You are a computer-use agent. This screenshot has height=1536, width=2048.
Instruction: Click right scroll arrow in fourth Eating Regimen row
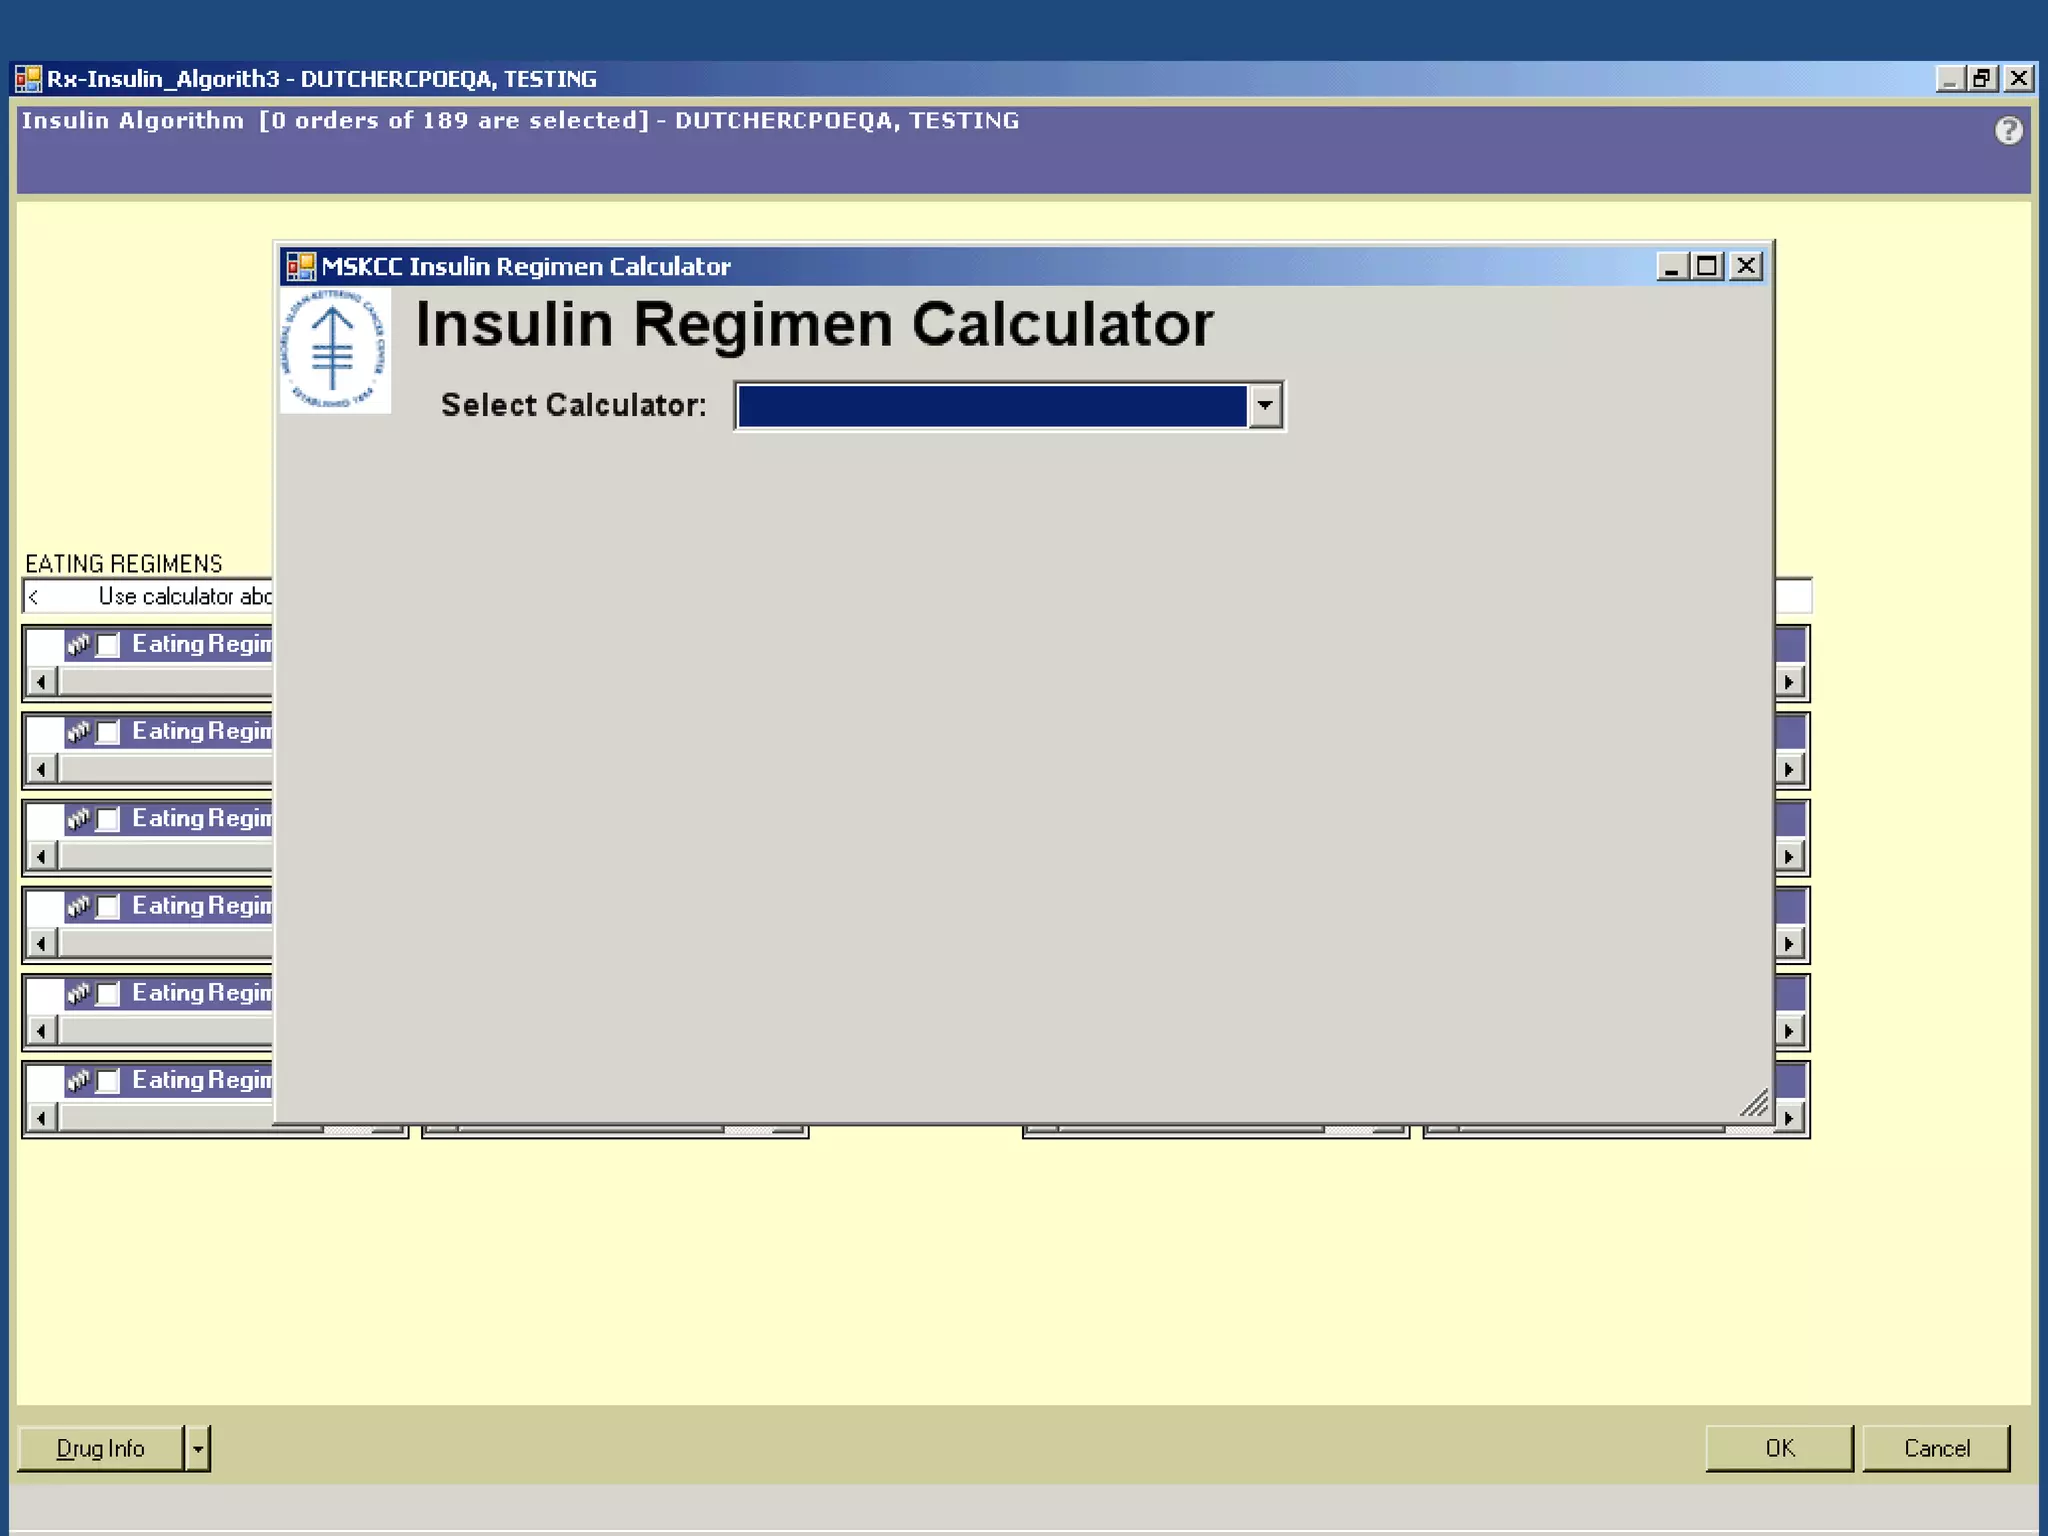coord(1789,943)
